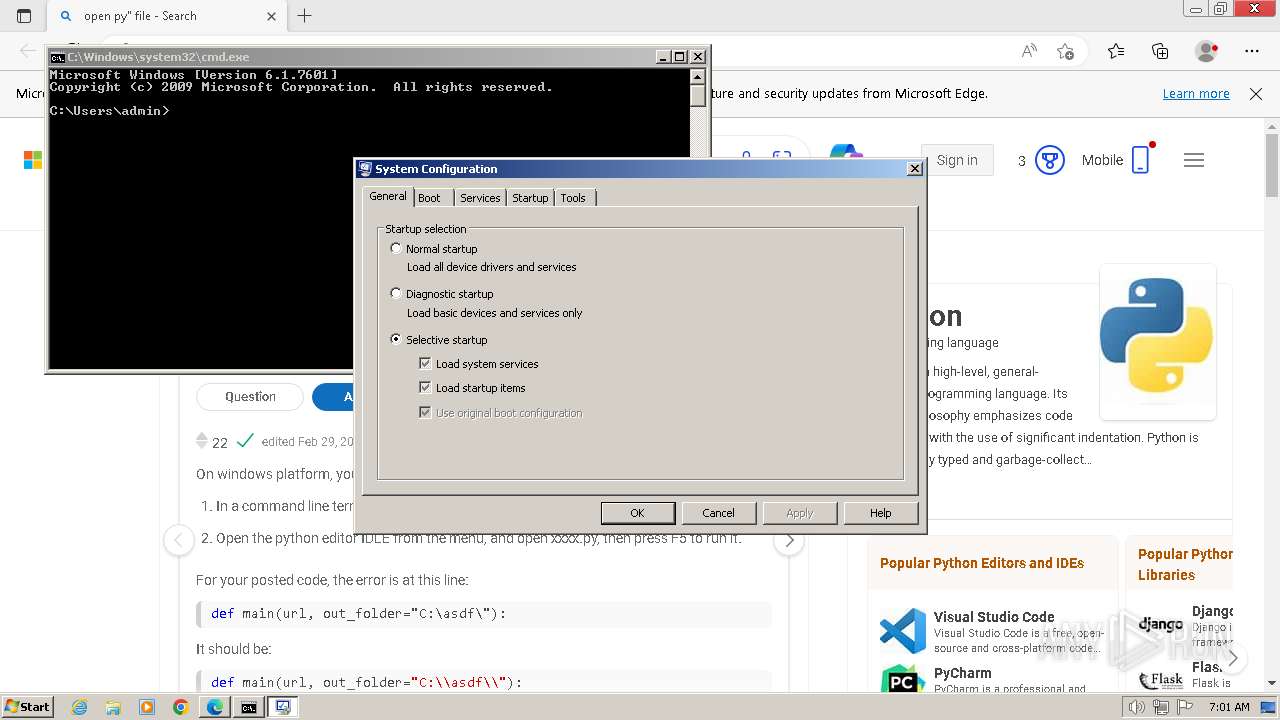Screen dimensions: 1280x720
Task: Click OK in System Configuration
Action: click(x=637, y=513)
